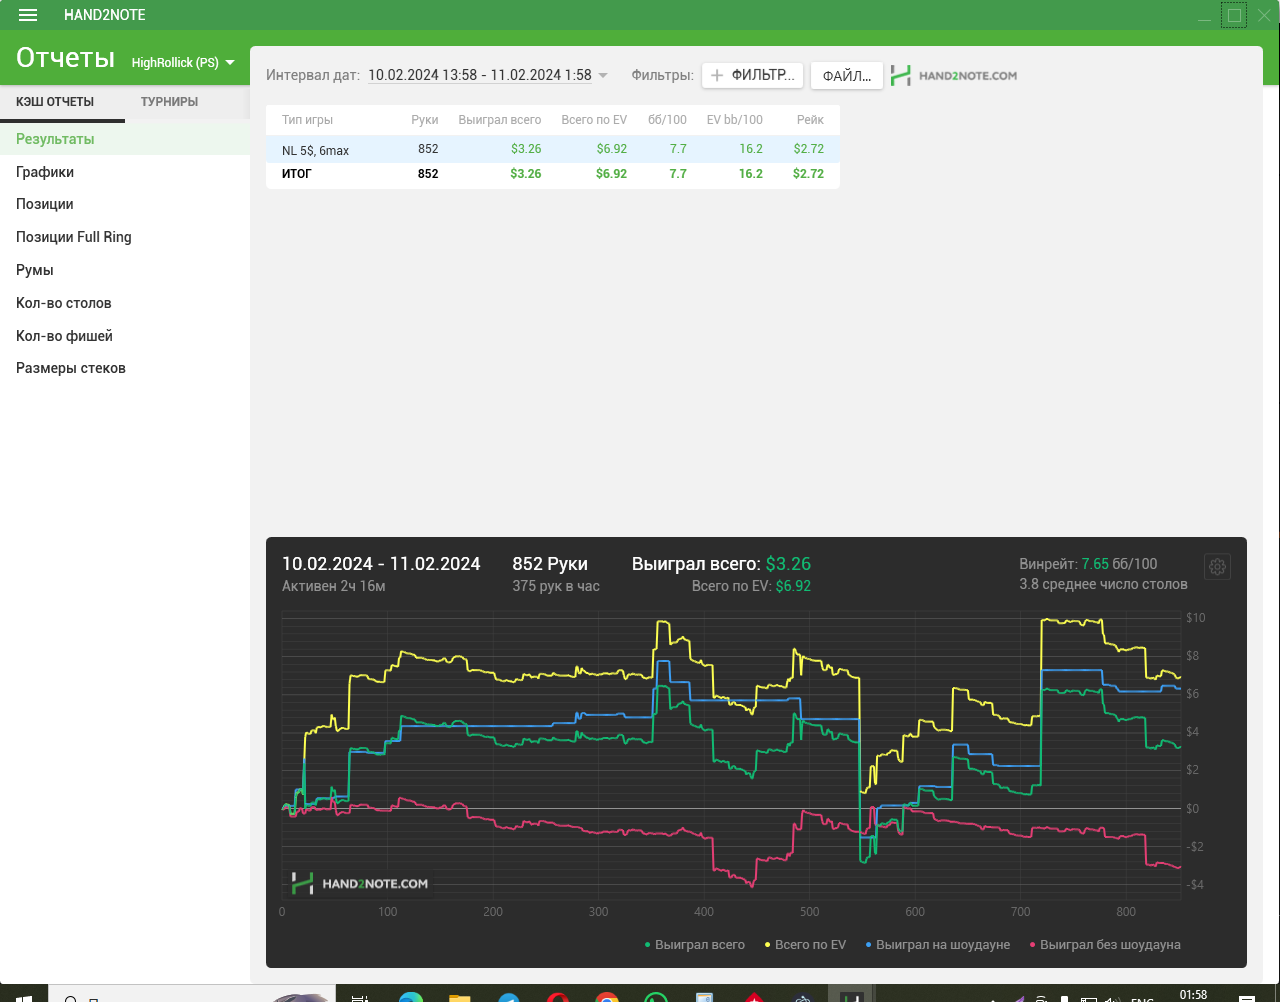Toggle Выиграл на шоудауне legend line
Viewport: 1280px width, 1002px height.
938,945
